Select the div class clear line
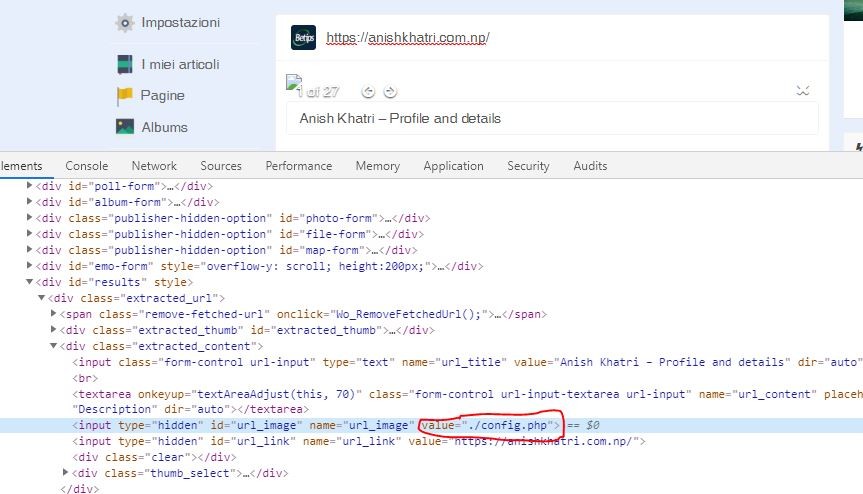Screen dimensions: 863x494 pyautogui.click(x=154, y=457)
